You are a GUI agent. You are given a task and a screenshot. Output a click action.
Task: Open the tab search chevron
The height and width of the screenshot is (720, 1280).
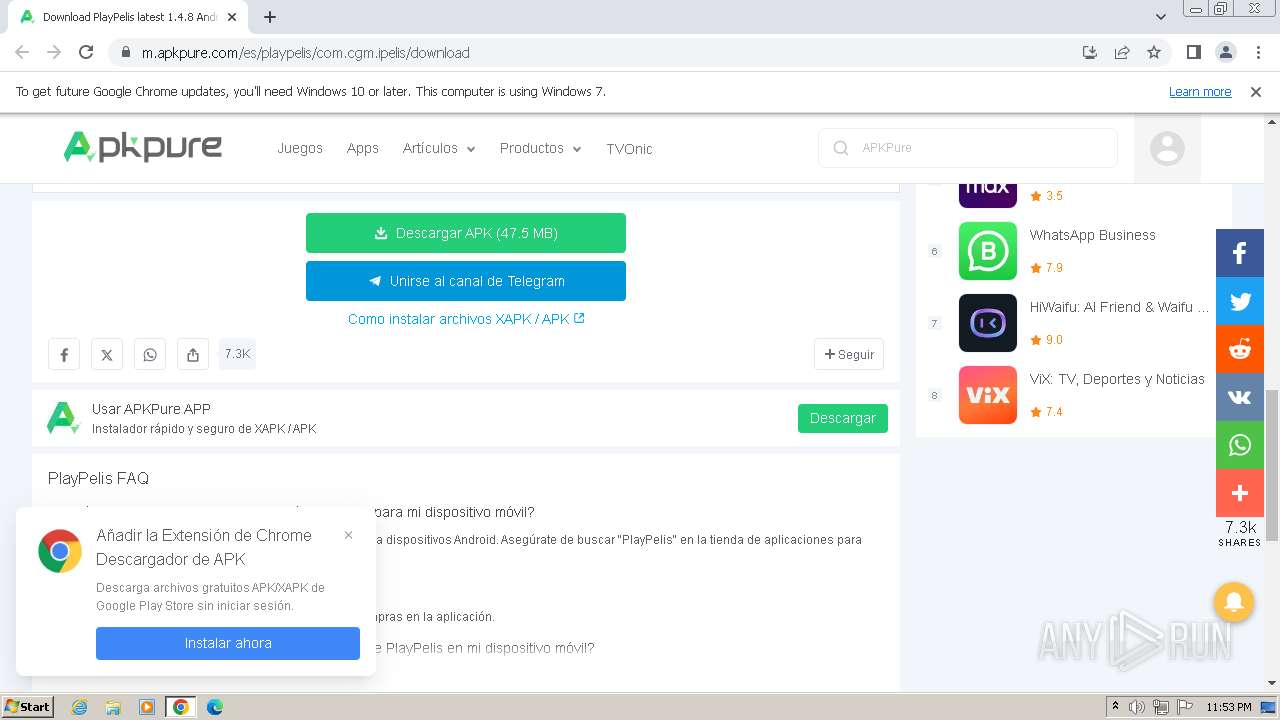point(1160,16)
